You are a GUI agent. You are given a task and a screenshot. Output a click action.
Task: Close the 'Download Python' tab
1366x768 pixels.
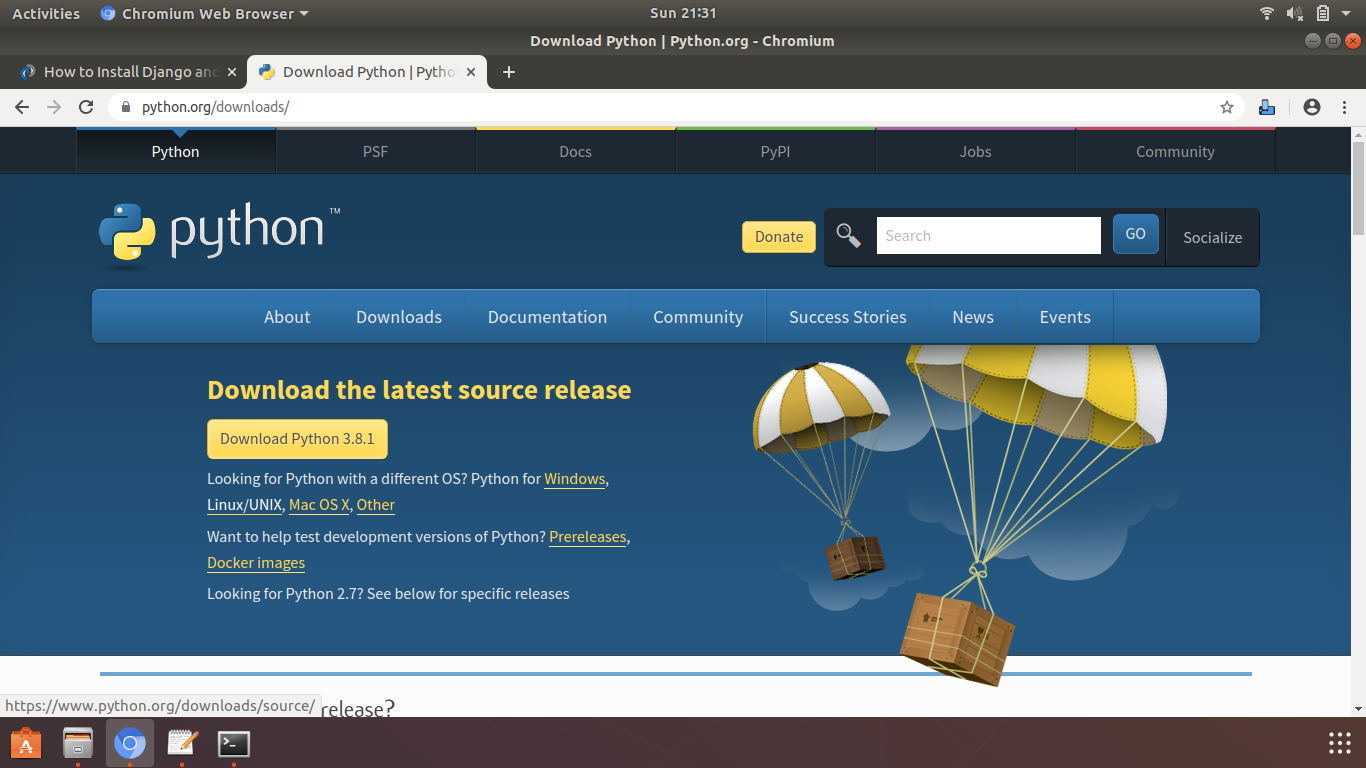[471, 72]
